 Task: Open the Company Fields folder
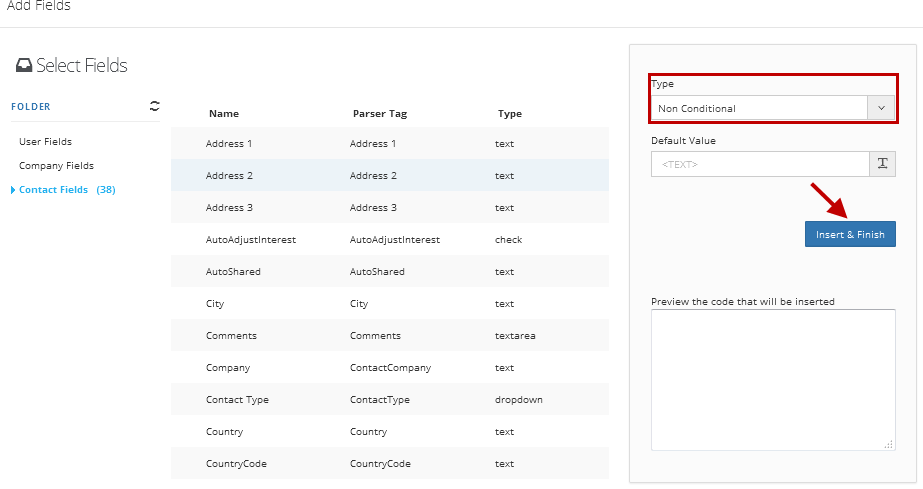click(x=57, y=166)
